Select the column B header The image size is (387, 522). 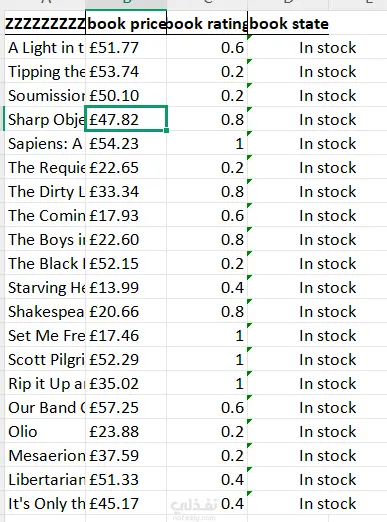[126, 3]
